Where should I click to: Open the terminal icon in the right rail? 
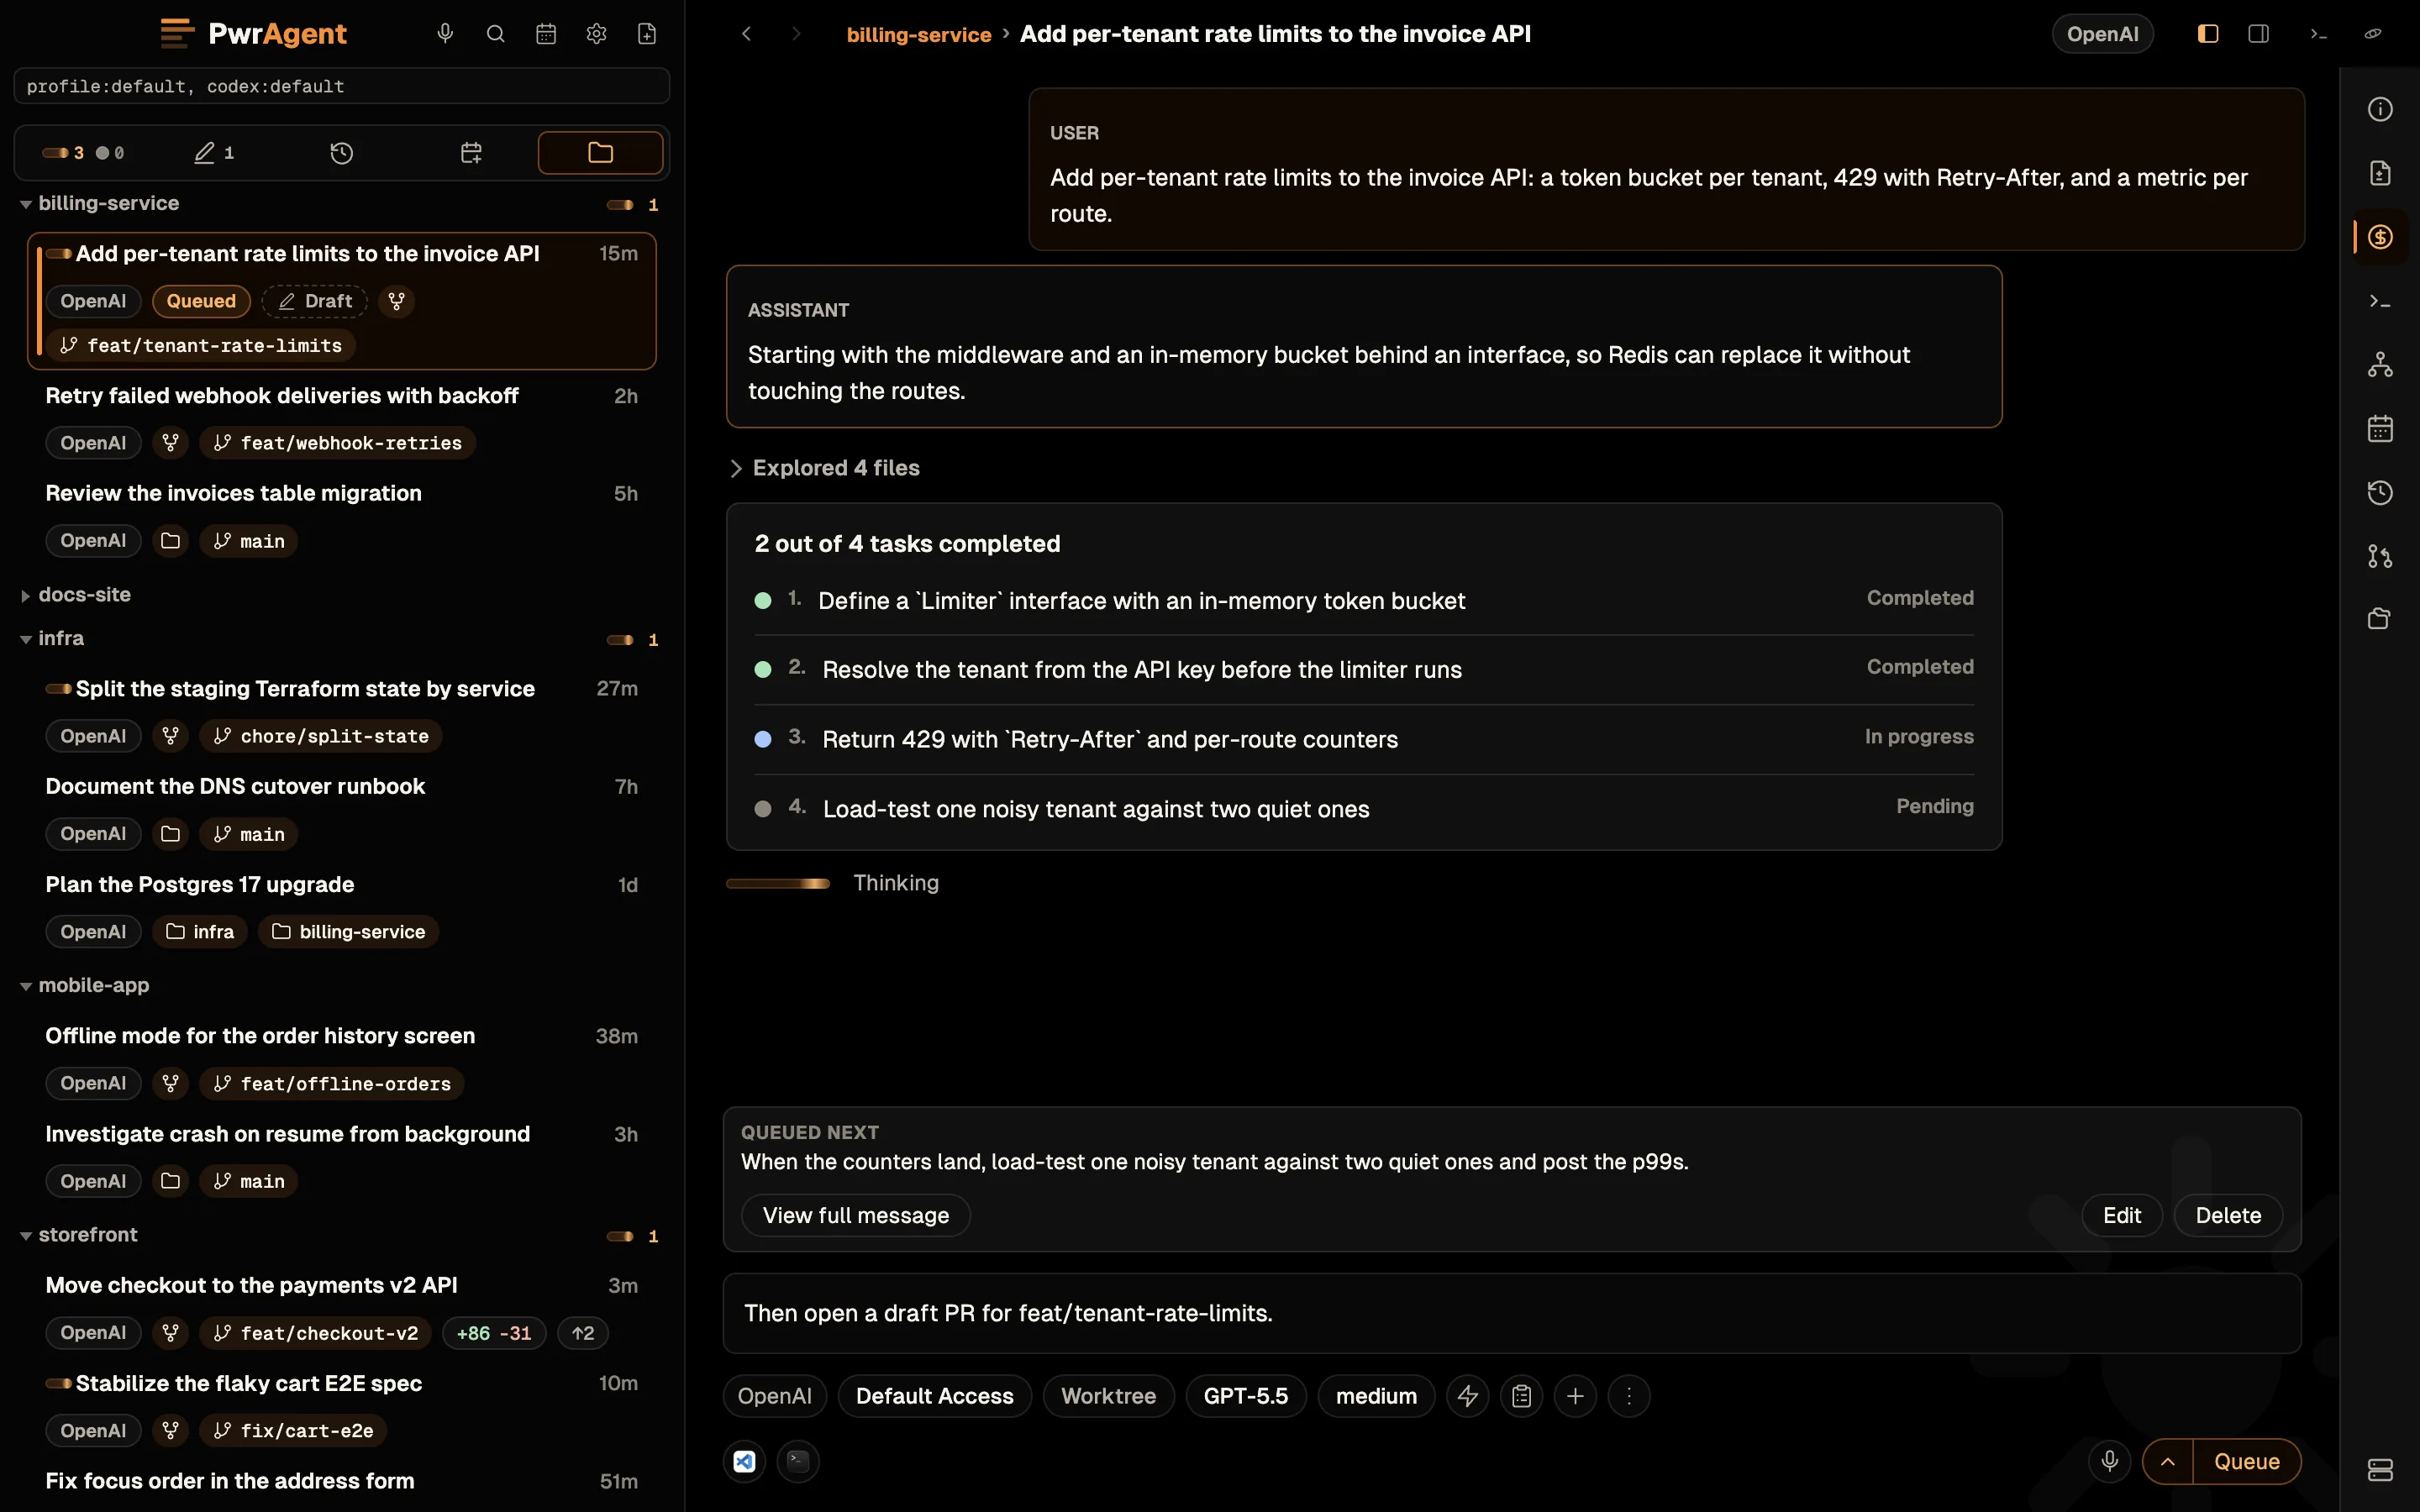(2380, 301)
